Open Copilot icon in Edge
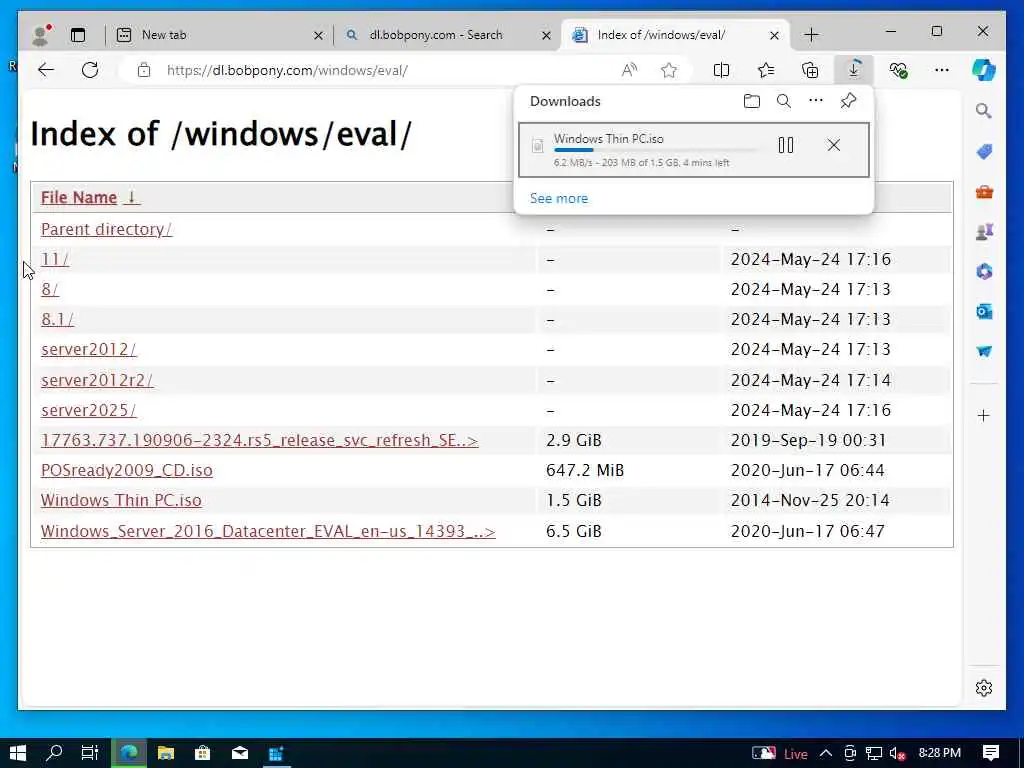This screenshot has width=1024, height=768. pos(984,70)
